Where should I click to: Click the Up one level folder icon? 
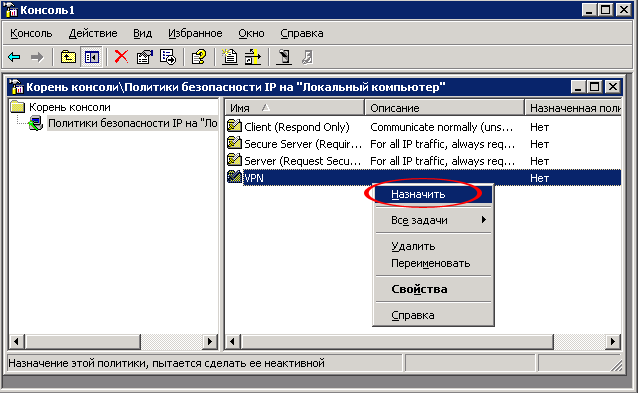click(x=68, y=57)
